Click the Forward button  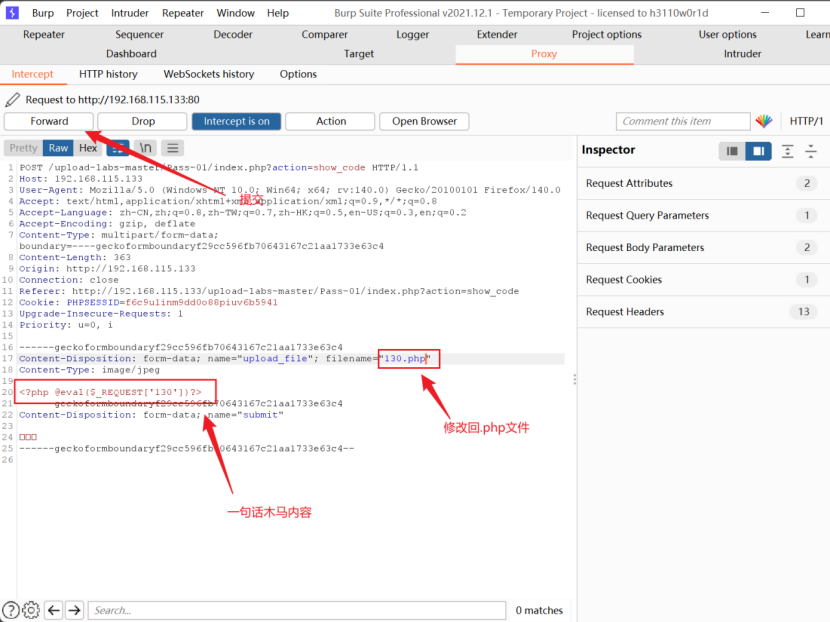click(49, 121)
